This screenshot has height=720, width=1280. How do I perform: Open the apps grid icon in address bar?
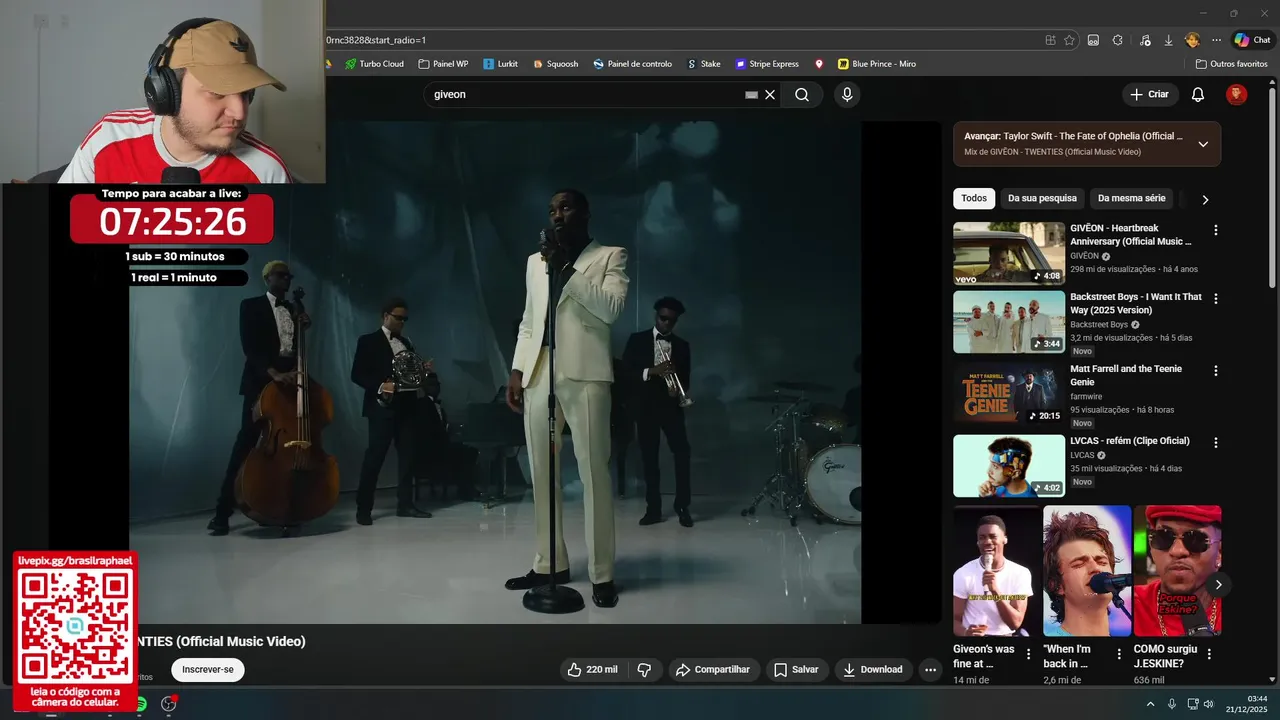point(1050,40)
